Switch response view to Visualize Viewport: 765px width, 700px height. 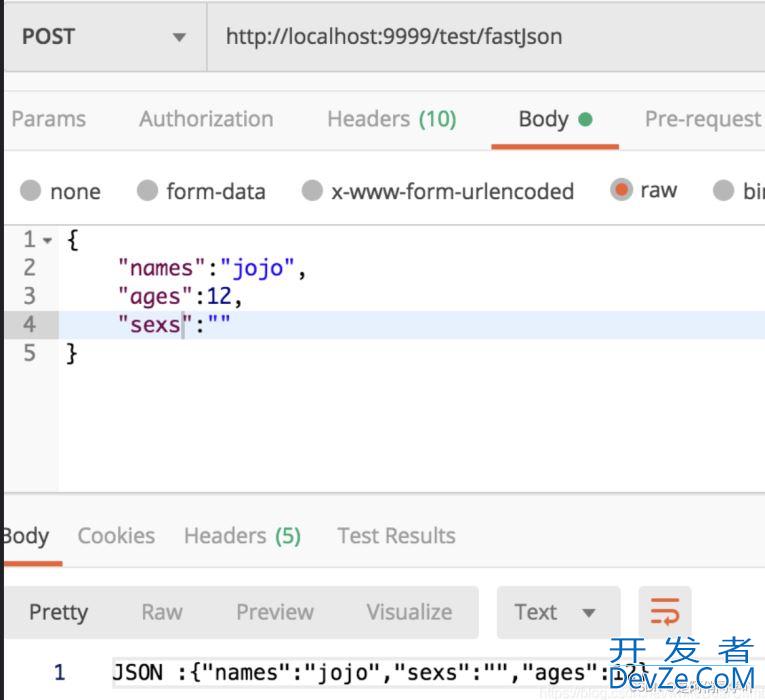409,612
